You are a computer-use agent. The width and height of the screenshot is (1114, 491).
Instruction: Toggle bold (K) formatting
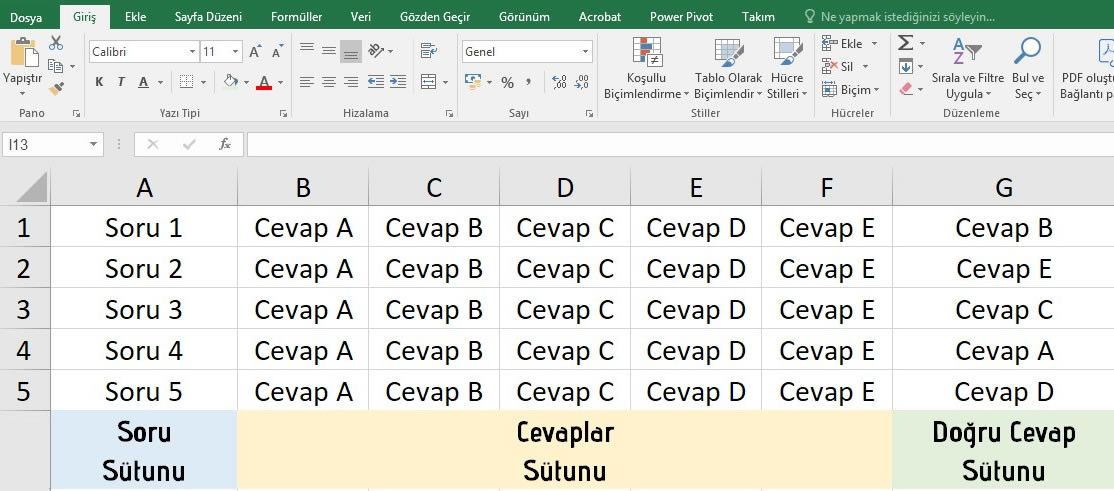click(x=99, y=82)
